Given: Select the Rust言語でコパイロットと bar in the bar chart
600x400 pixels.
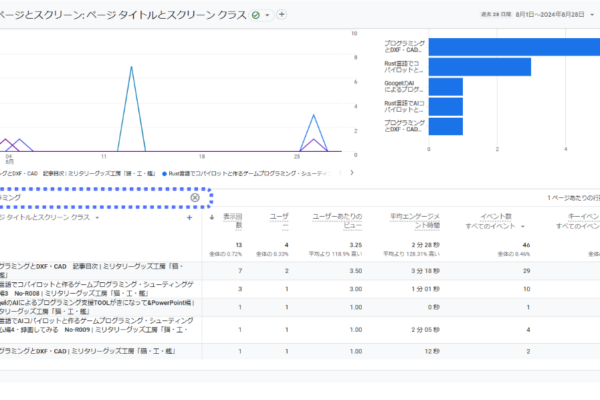Looking at the screenshot, I should point(479,67).
